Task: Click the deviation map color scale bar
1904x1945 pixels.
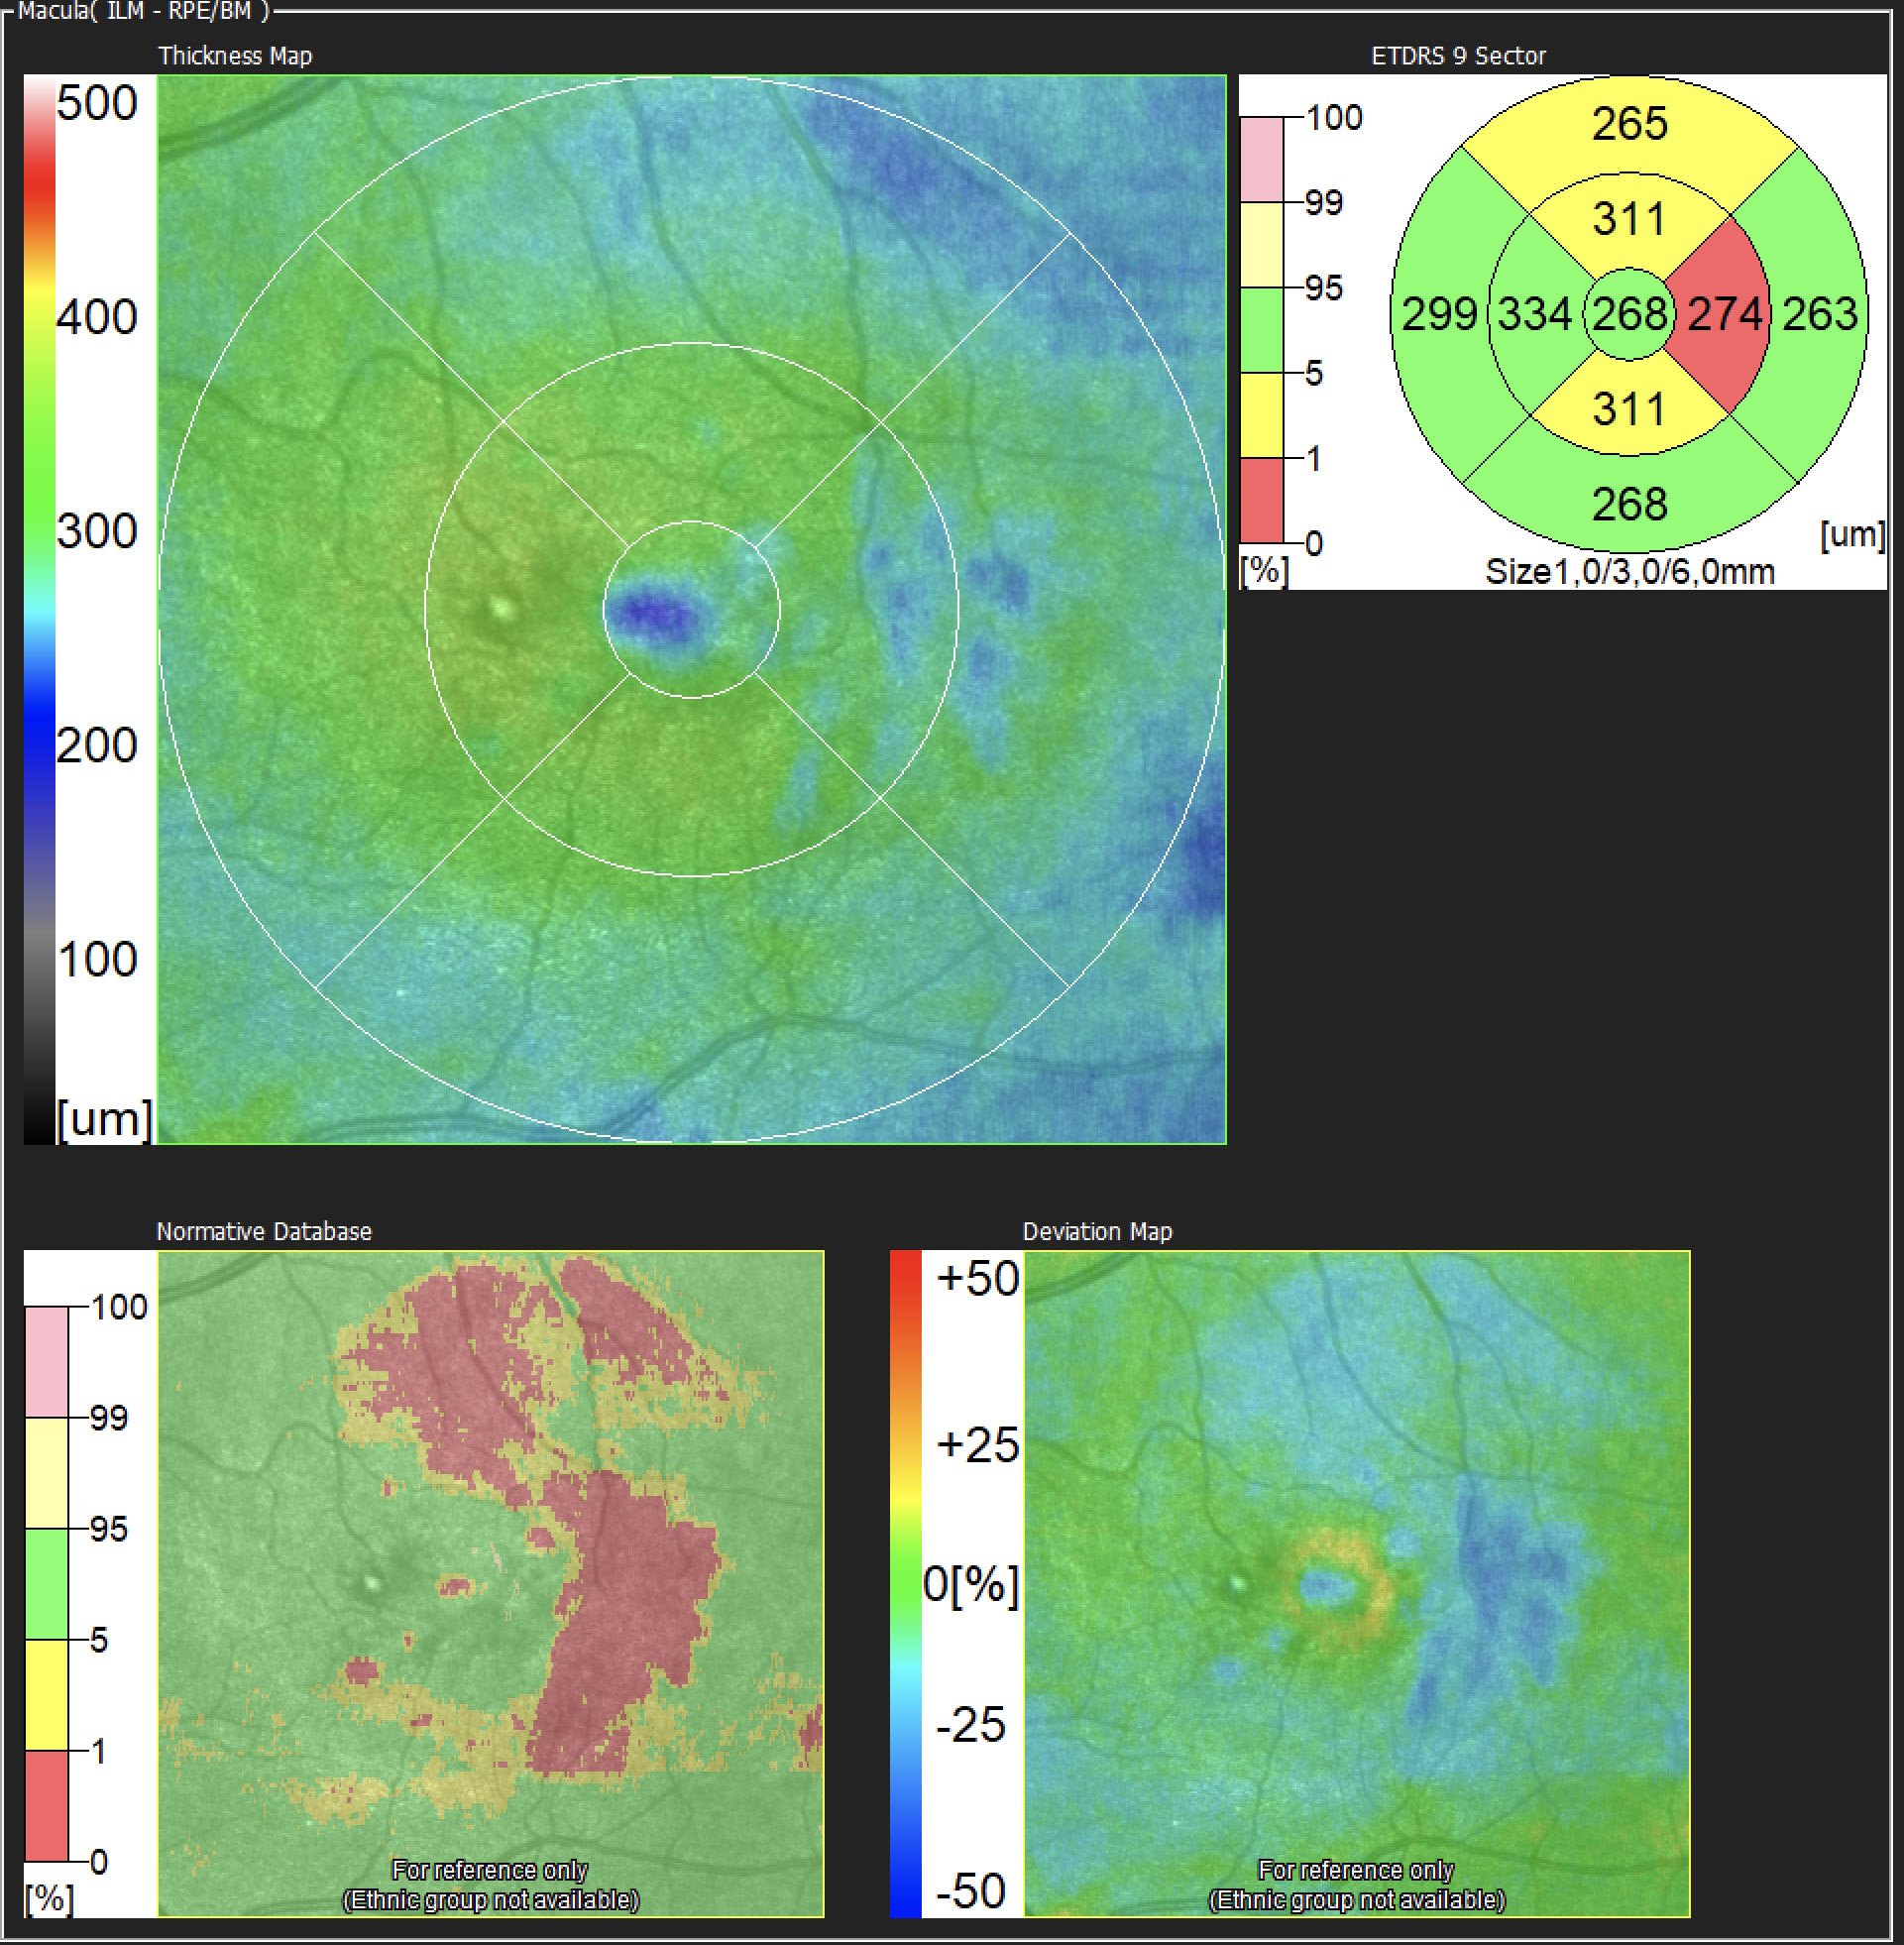Action: [905, 1584]
